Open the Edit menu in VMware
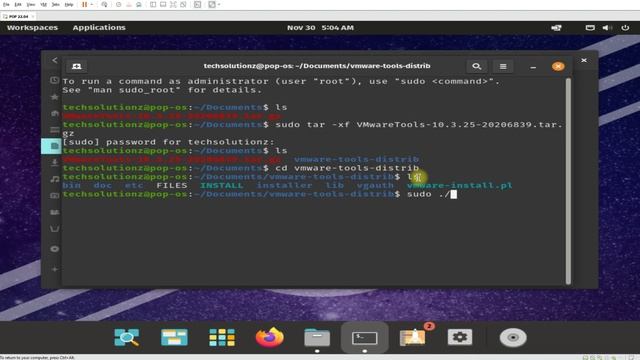 pos(18,4)
